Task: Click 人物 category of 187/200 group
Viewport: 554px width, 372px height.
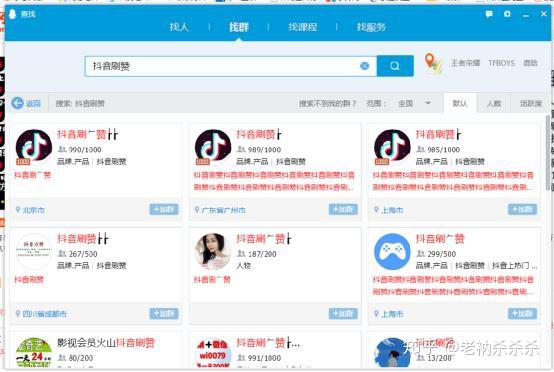Action: [243, 266]
